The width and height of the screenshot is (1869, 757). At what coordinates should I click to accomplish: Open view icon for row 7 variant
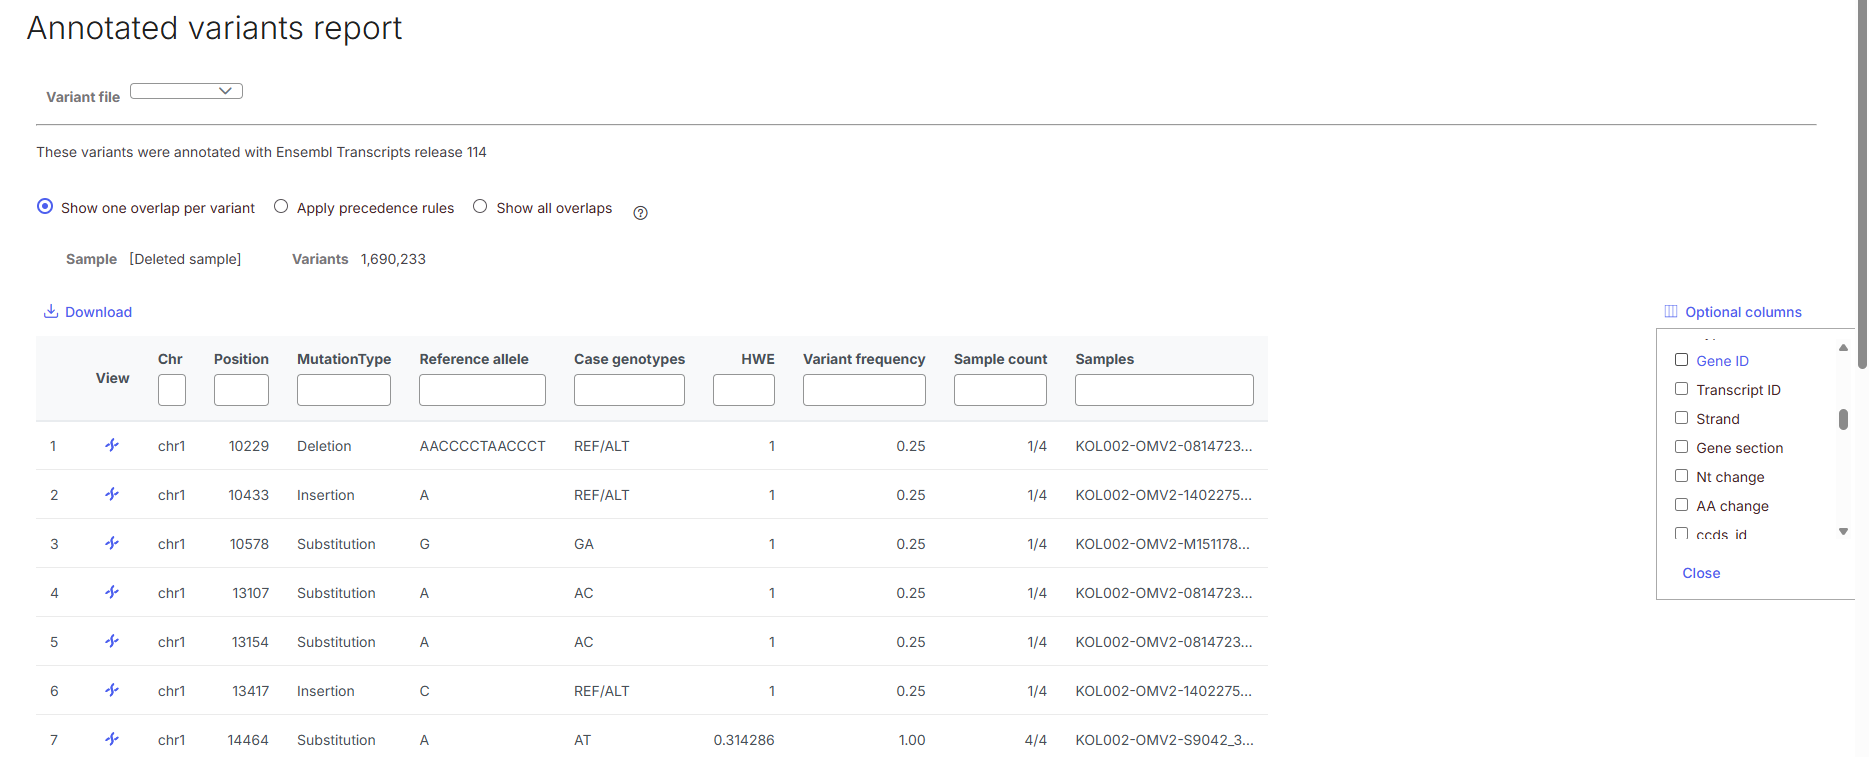pos(112,739)
